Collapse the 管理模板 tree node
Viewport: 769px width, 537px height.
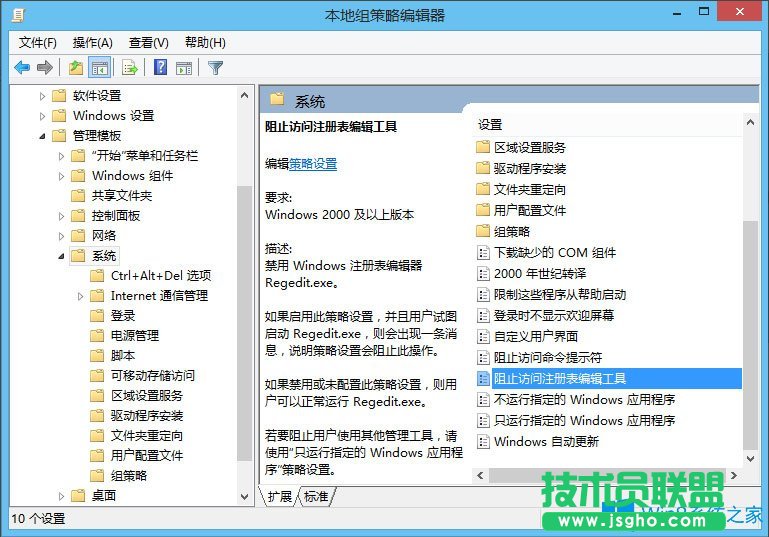point(42,136)
